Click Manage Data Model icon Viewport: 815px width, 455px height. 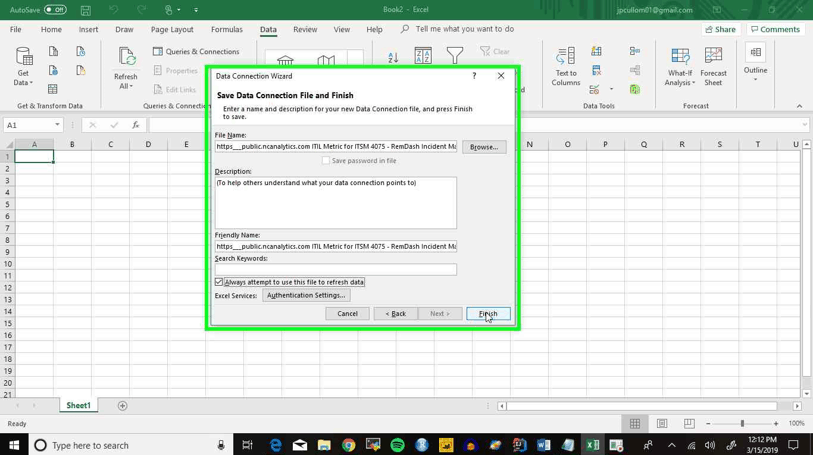point(635,89)
